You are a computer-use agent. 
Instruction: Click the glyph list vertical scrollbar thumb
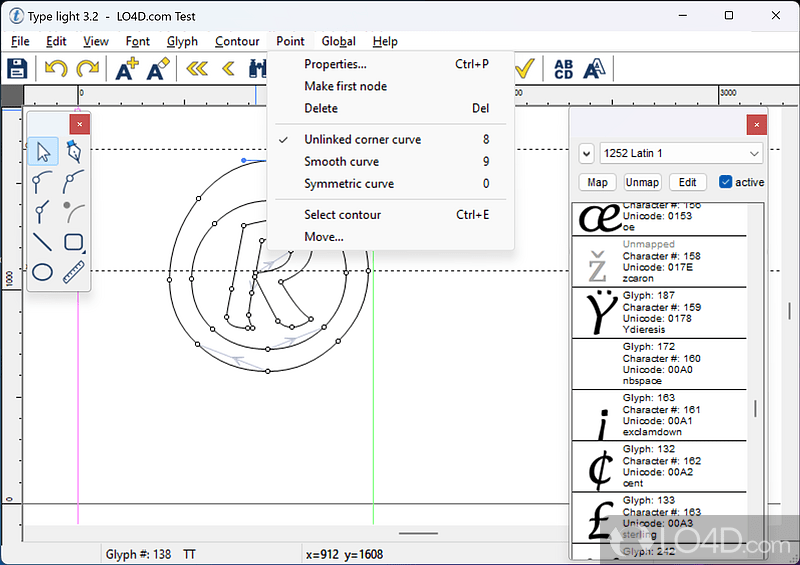coord(755,408)
